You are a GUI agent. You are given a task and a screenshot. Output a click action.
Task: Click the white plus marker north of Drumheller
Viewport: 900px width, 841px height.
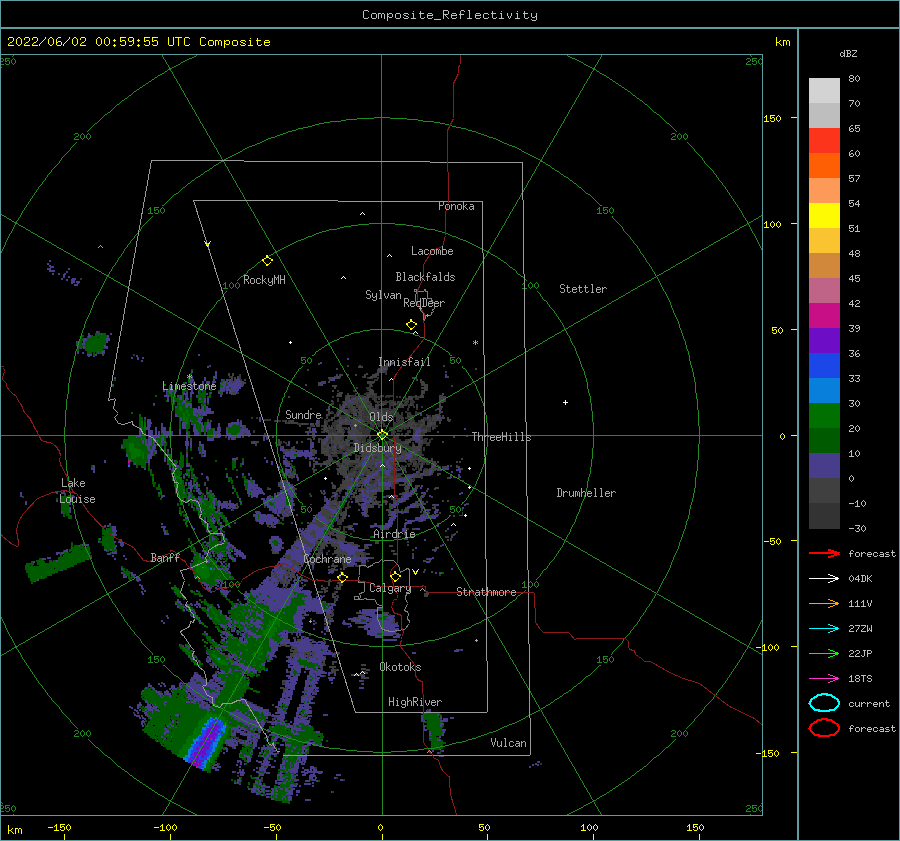click(565, 402)
